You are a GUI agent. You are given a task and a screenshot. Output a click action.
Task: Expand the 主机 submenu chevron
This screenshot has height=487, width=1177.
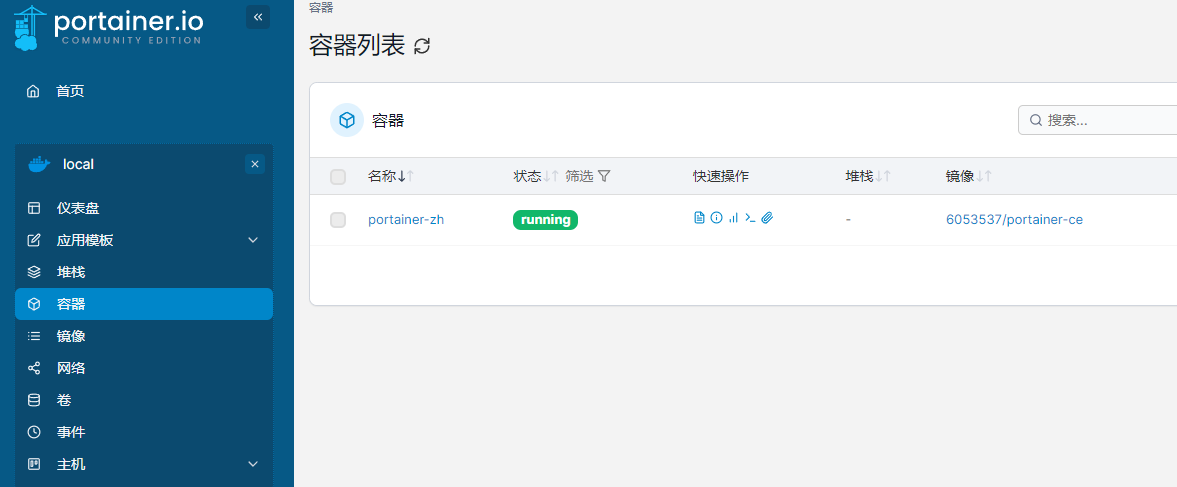click(253, 464)
